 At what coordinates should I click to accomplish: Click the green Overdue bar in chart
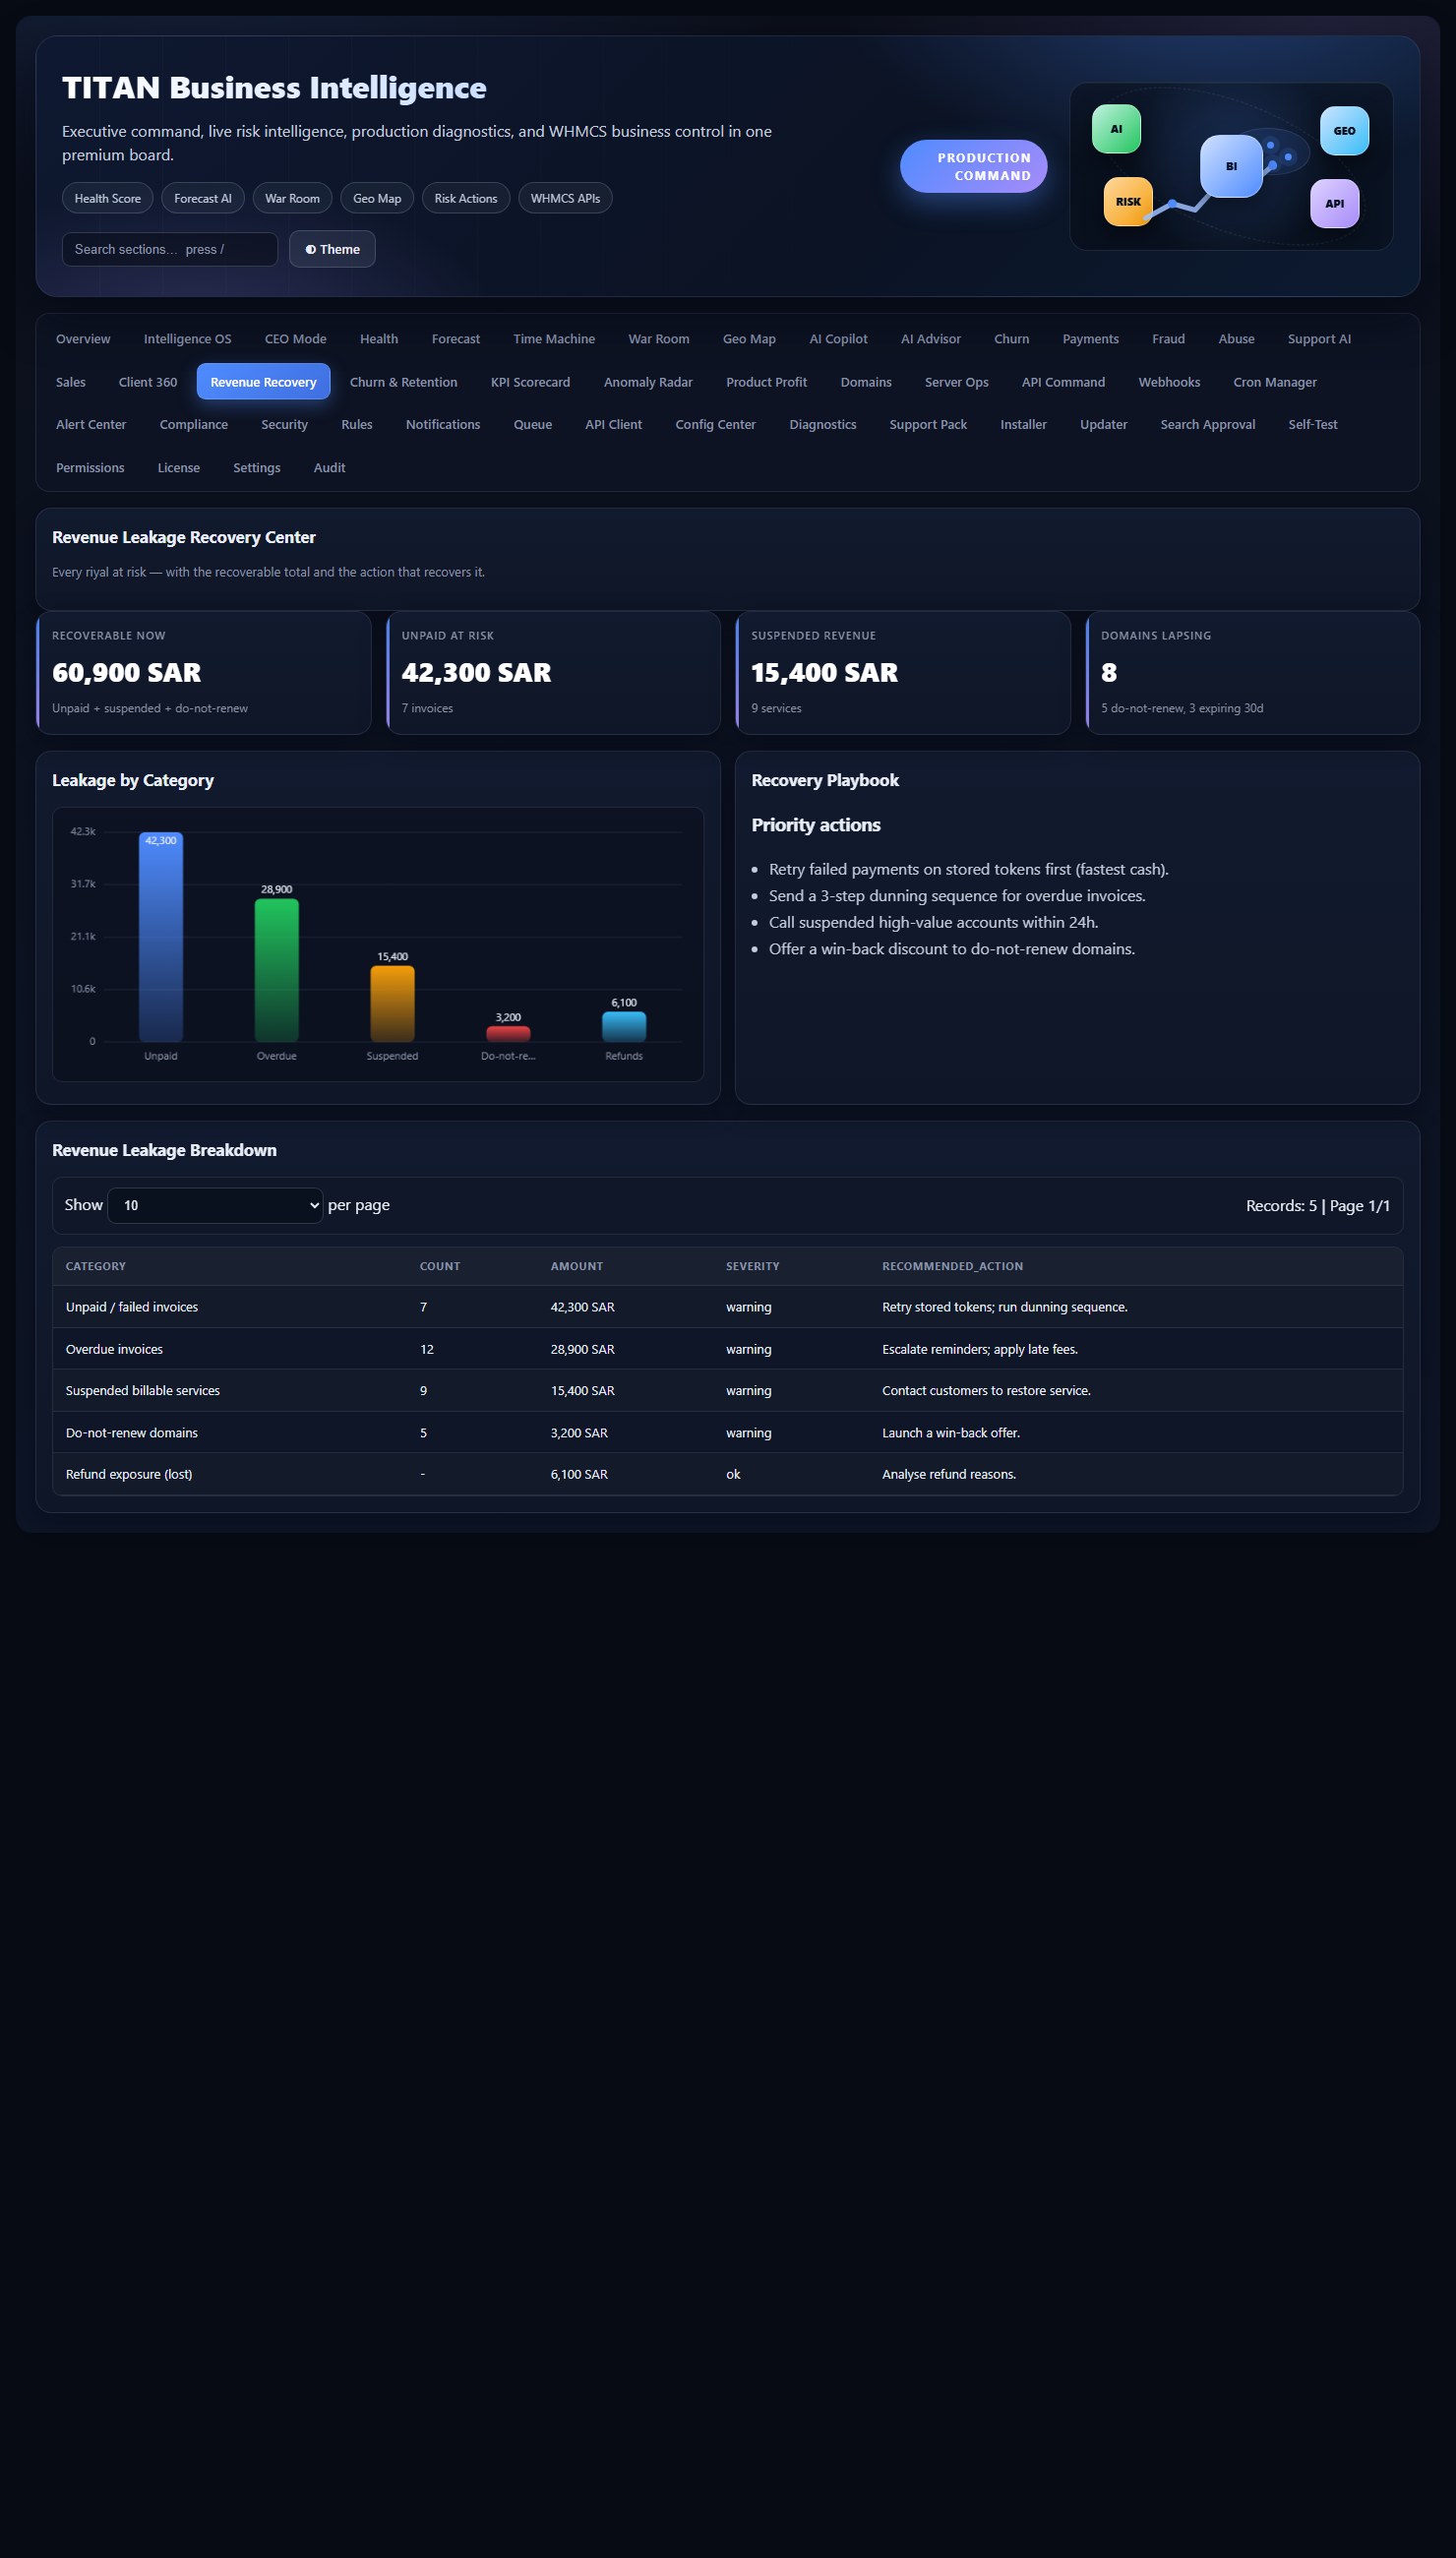click(x=277, y=970)
